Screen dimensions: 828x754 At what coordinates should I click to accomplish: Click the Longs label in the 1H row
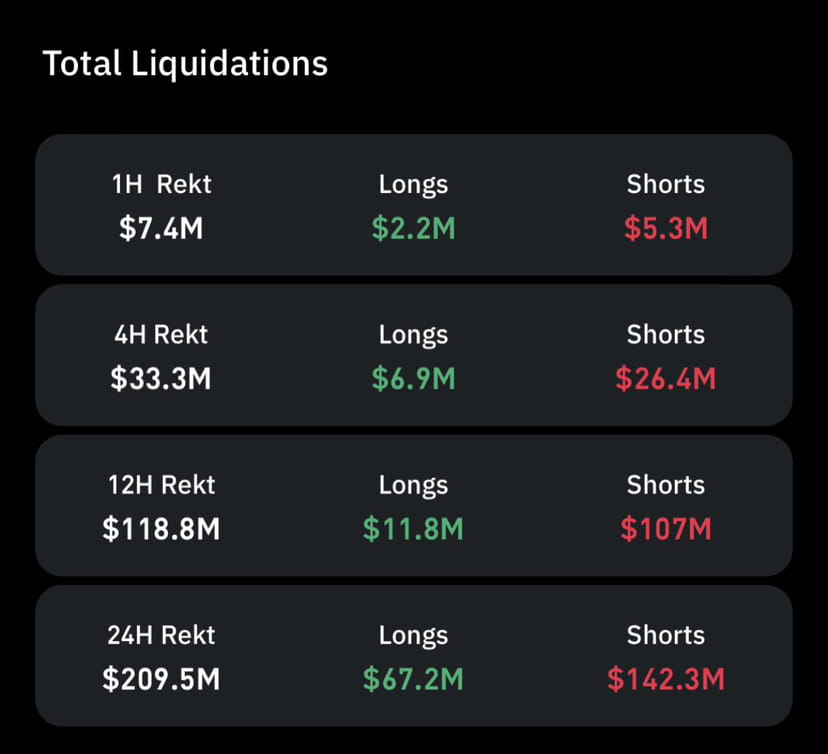click(414, 184)
